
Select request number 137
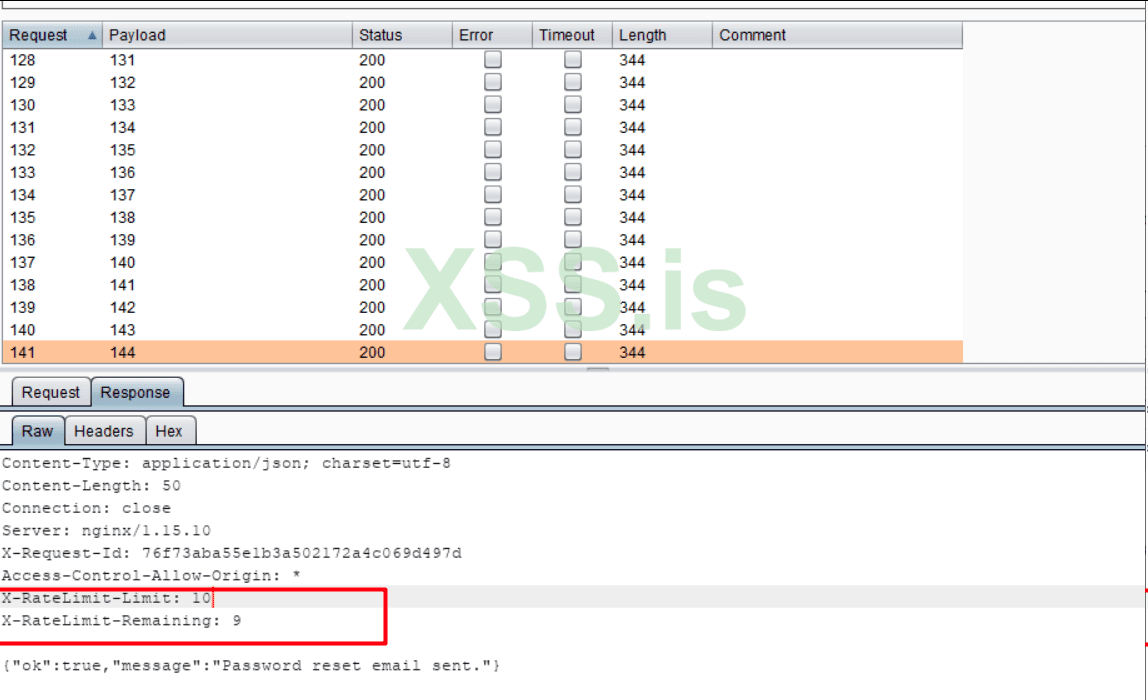pyautogui.click(x=23, y=263)
